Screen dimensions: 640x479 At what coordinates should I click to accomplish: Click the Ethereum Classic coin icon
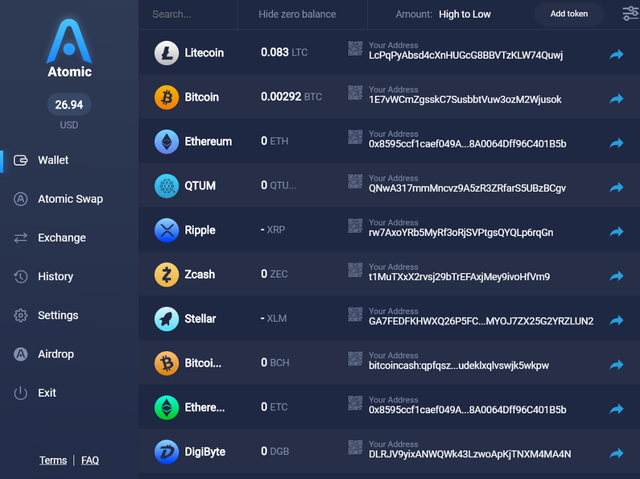(x=167, y=408)
